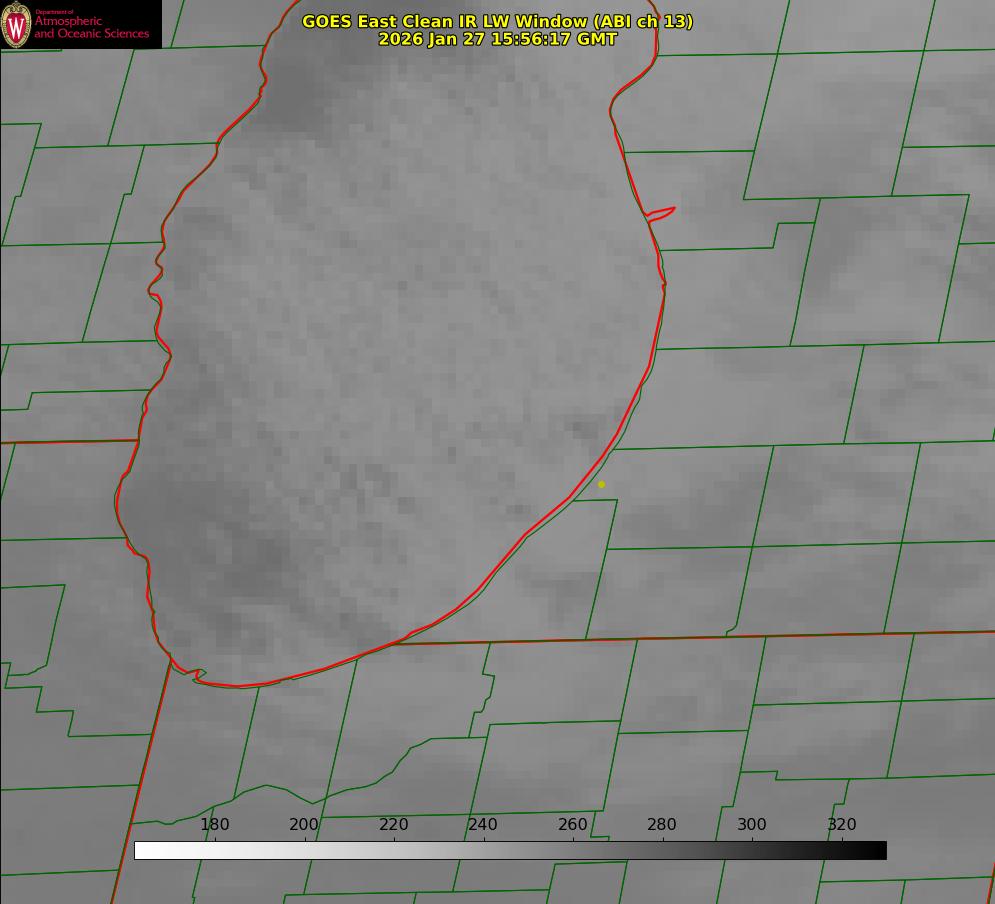Select the GOES East Clean IR title
The width and height of the screenshot is (995, 904).
497,21
